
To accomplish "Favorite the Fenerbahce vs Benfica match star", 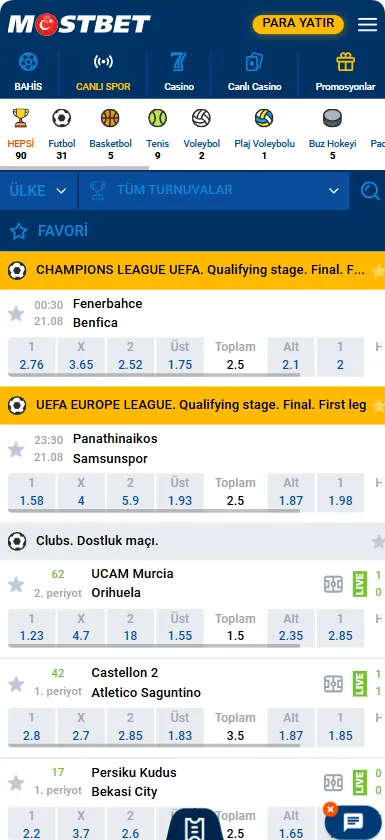I will [x=16, y=313].
